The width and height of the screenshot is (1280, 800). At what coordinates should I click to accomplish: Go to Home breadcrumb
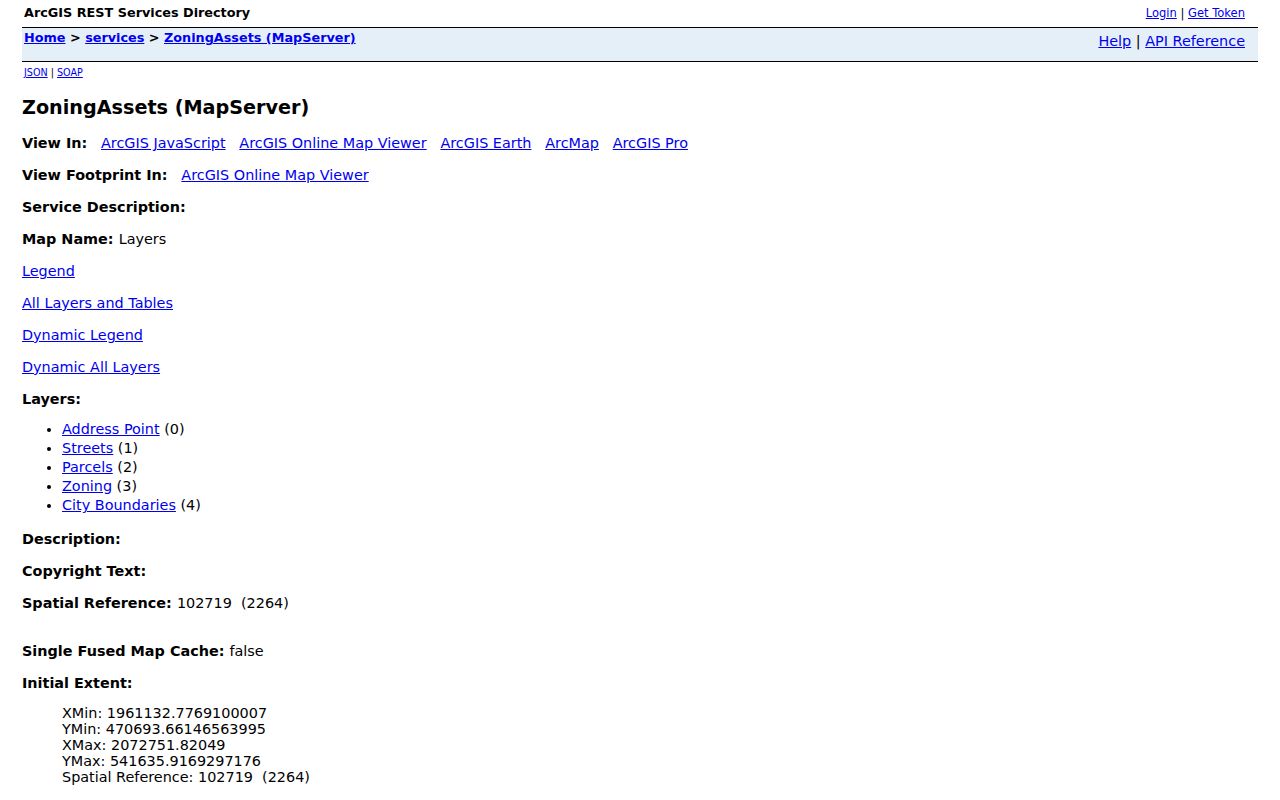(x=45, y=38)
